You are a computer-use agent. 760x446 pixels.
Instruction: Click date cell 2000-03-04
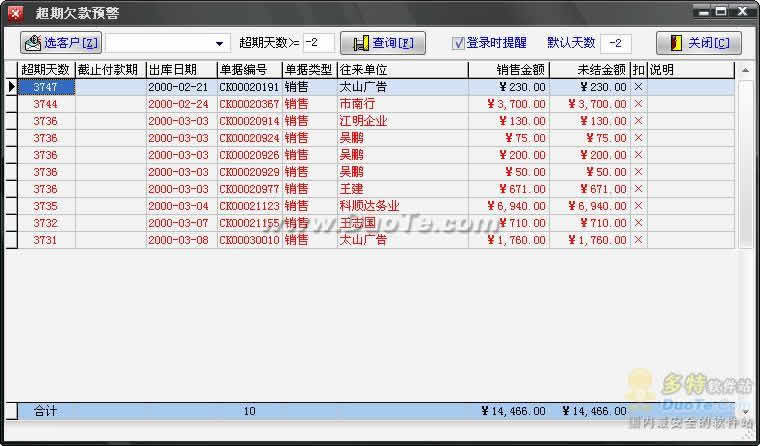(x=182, y=206)
